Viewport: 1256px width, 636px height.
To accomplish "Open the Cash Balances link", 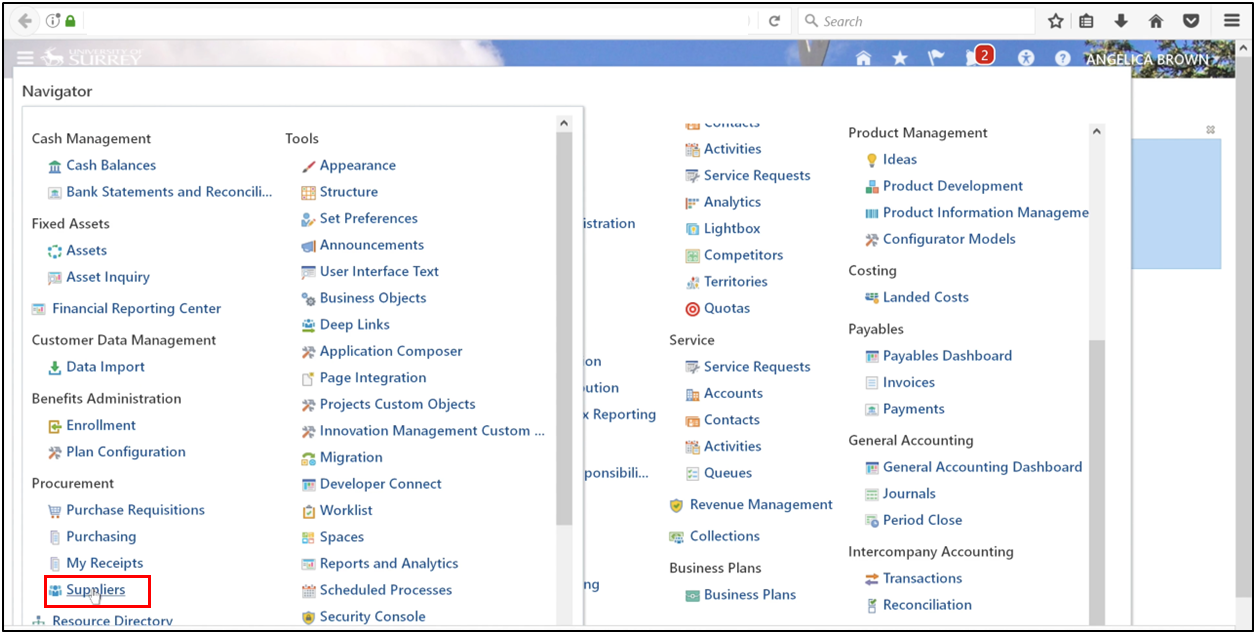I will pos(110,165).
